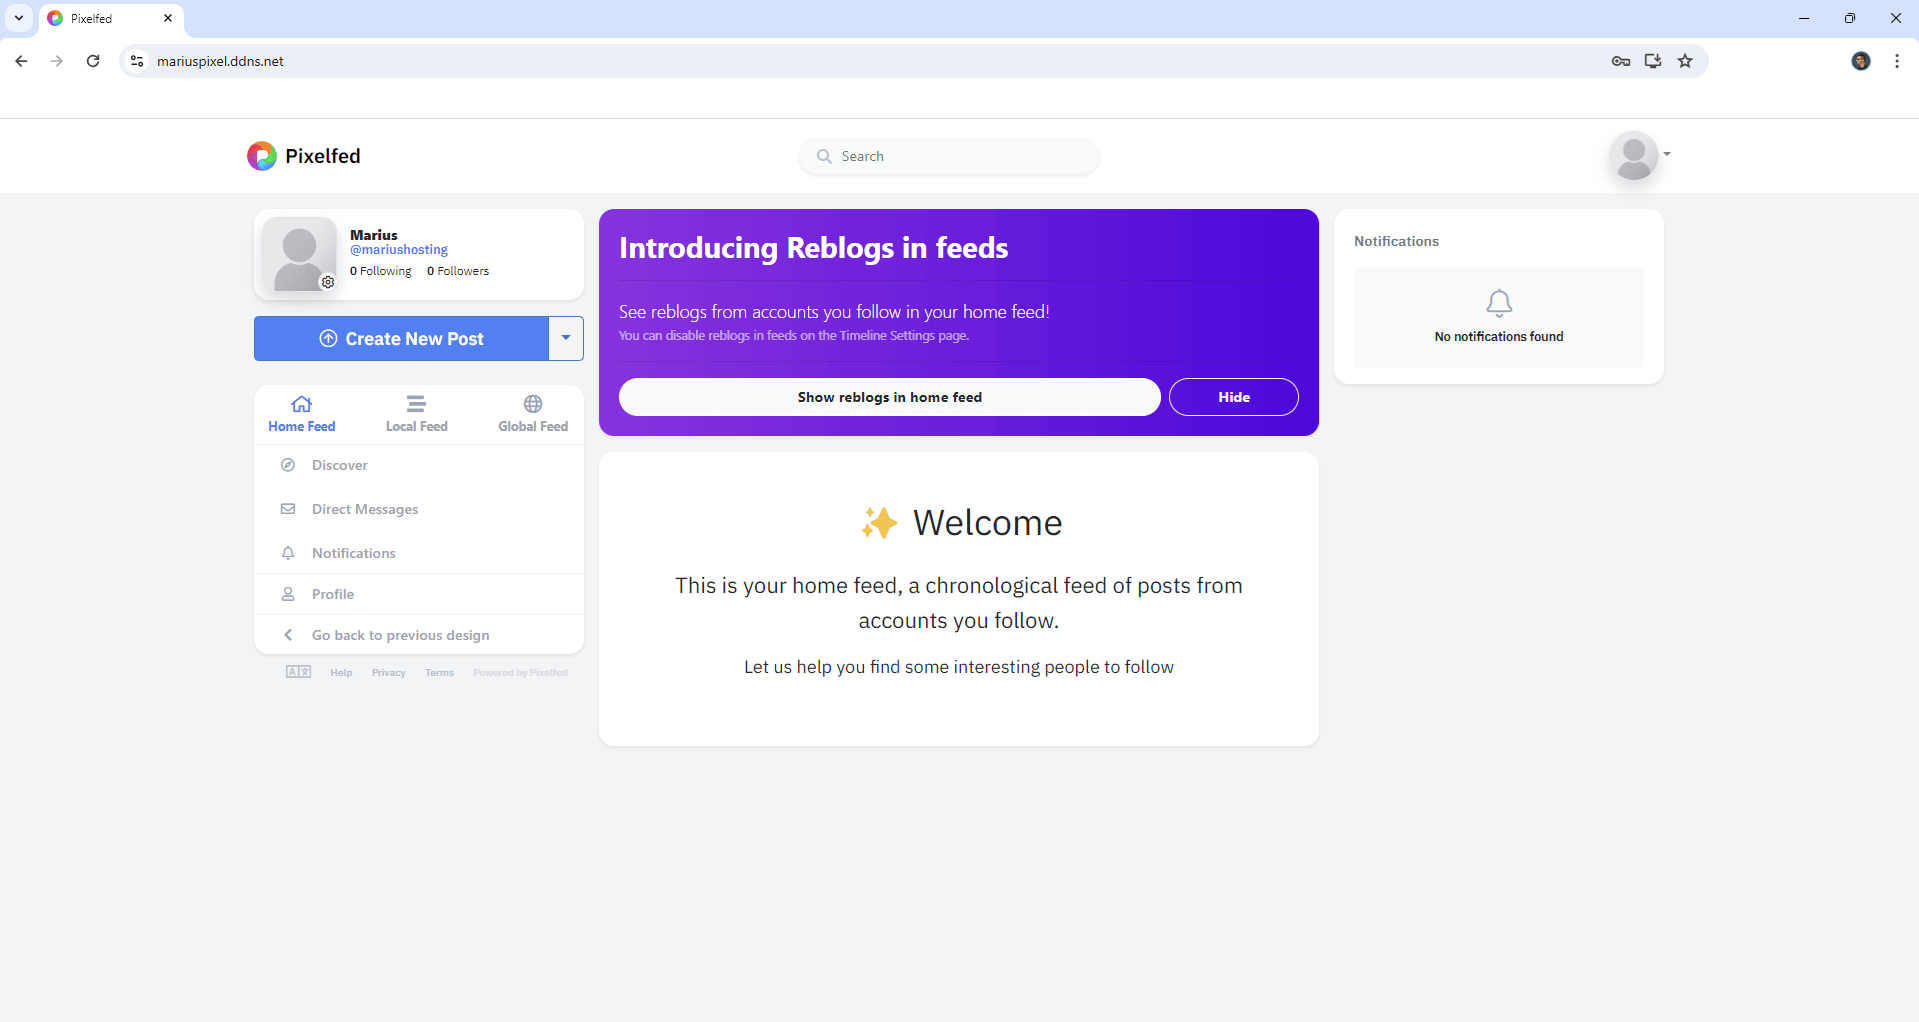Open profile settings gear on avatar

(x=328, y=282)
